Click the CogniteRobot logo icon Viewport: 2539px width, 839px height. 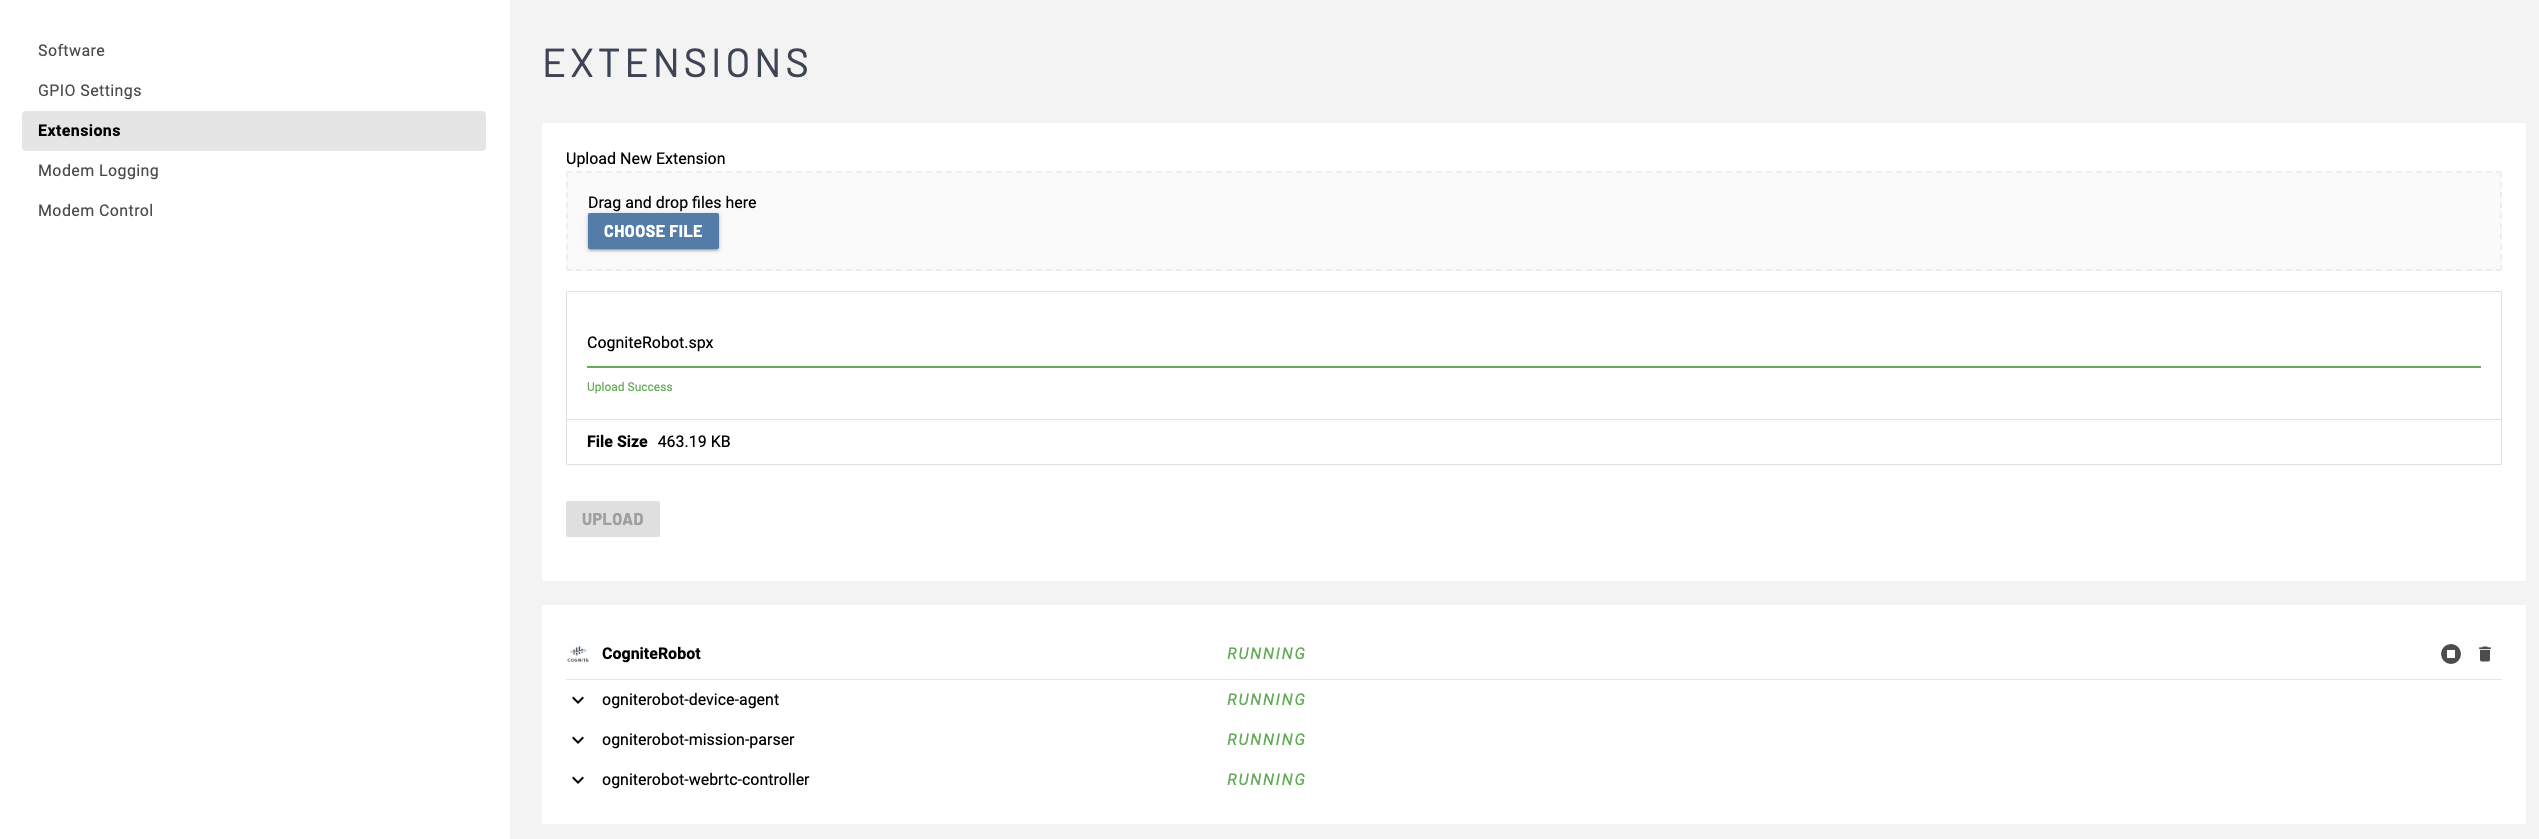point(578,654)
